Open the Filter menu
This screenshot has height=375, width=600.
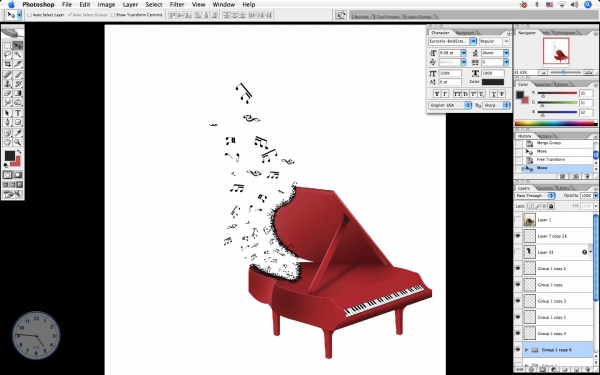point(177,5)
